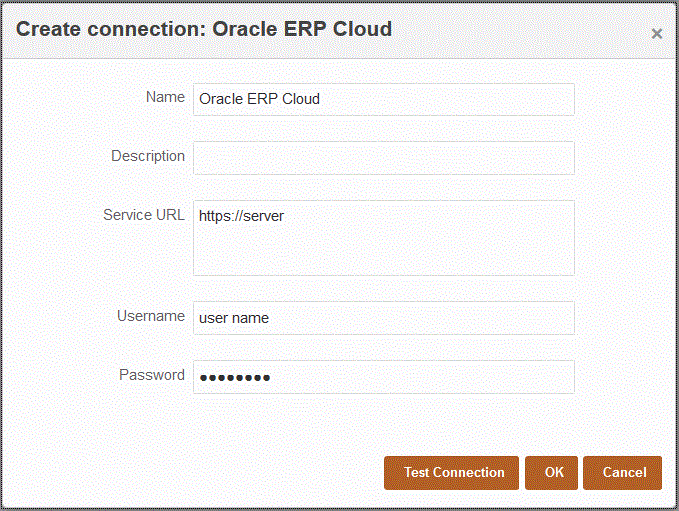
Task: Click the Name input field
Action: pos(383,99)
